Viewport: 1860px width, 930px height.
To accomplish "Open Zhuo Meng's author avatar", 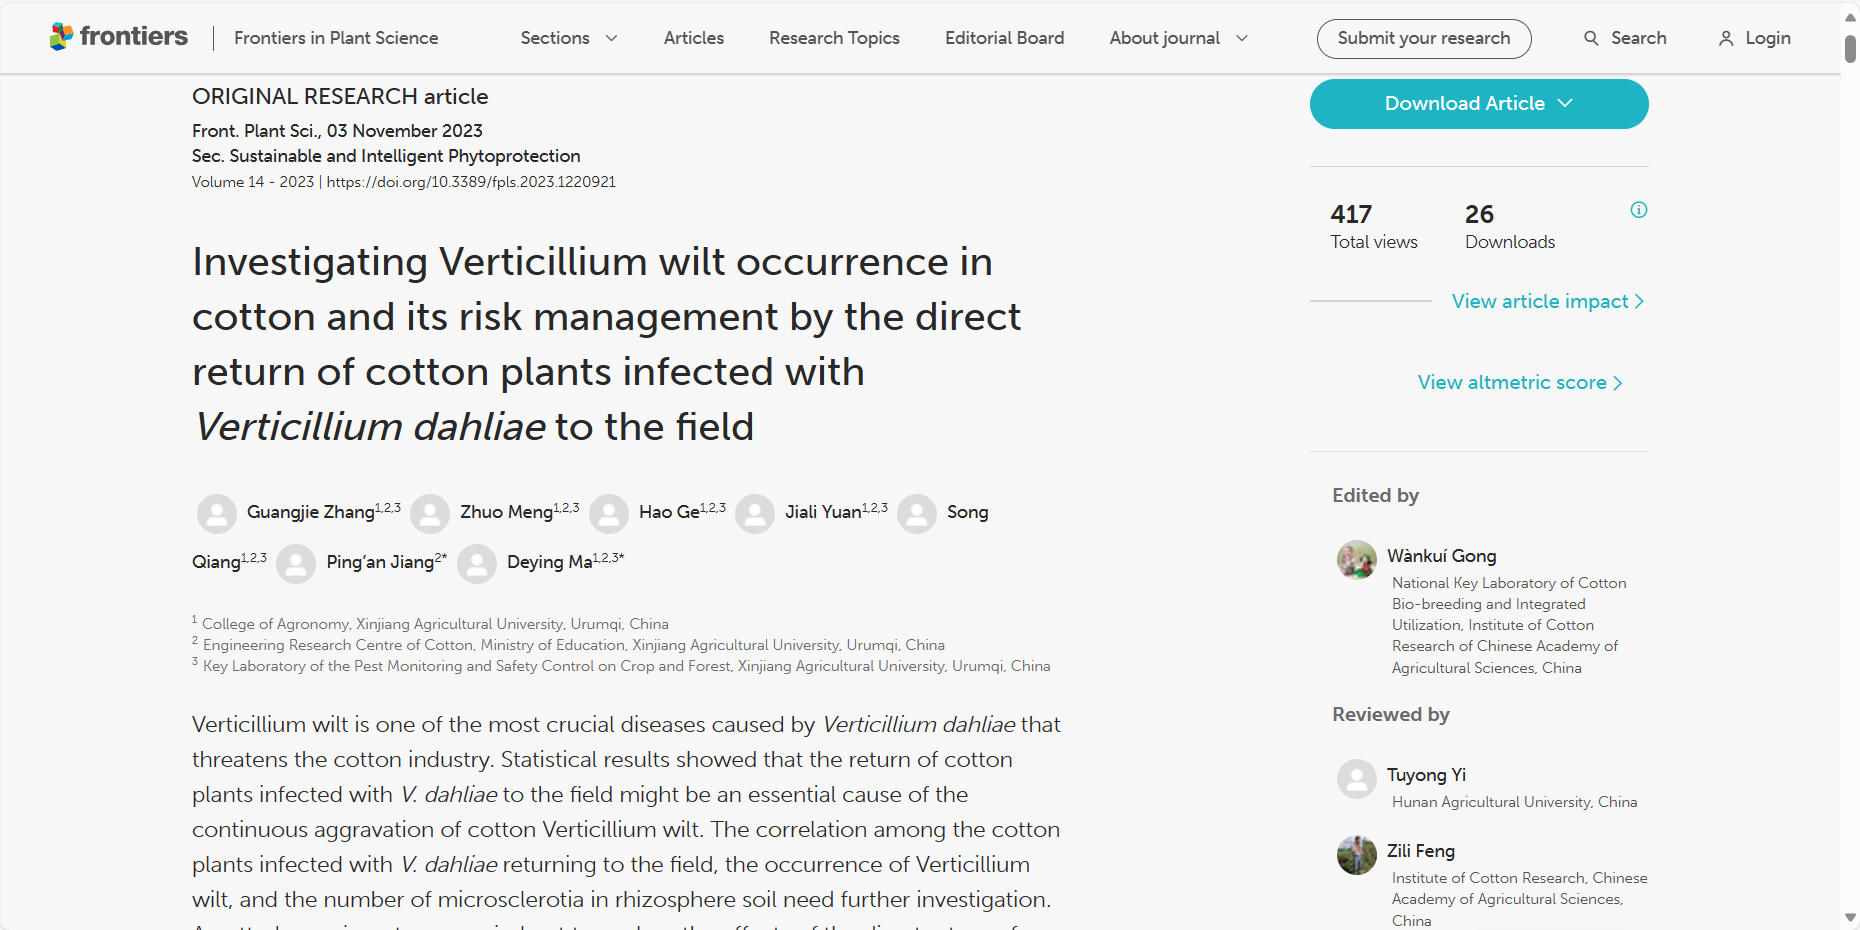I will [430, 513].
